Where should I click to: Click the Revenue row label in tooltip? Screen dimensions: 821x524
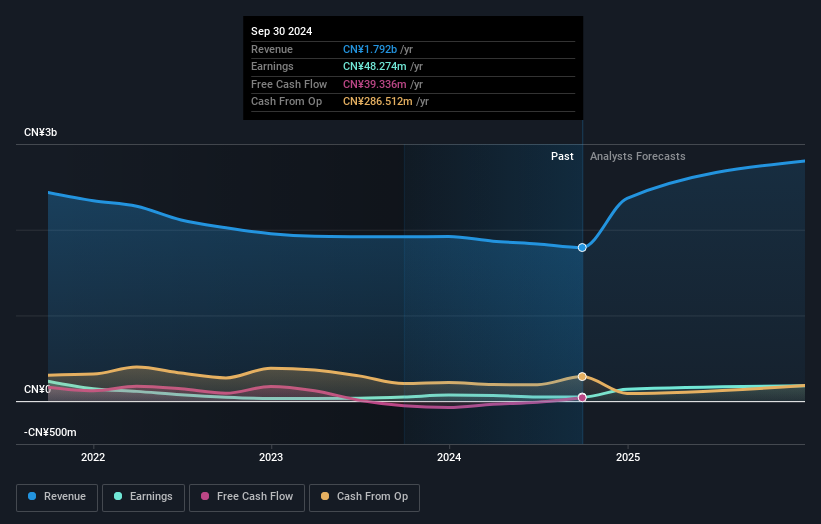pyautogui.click(x=272, y=49)
